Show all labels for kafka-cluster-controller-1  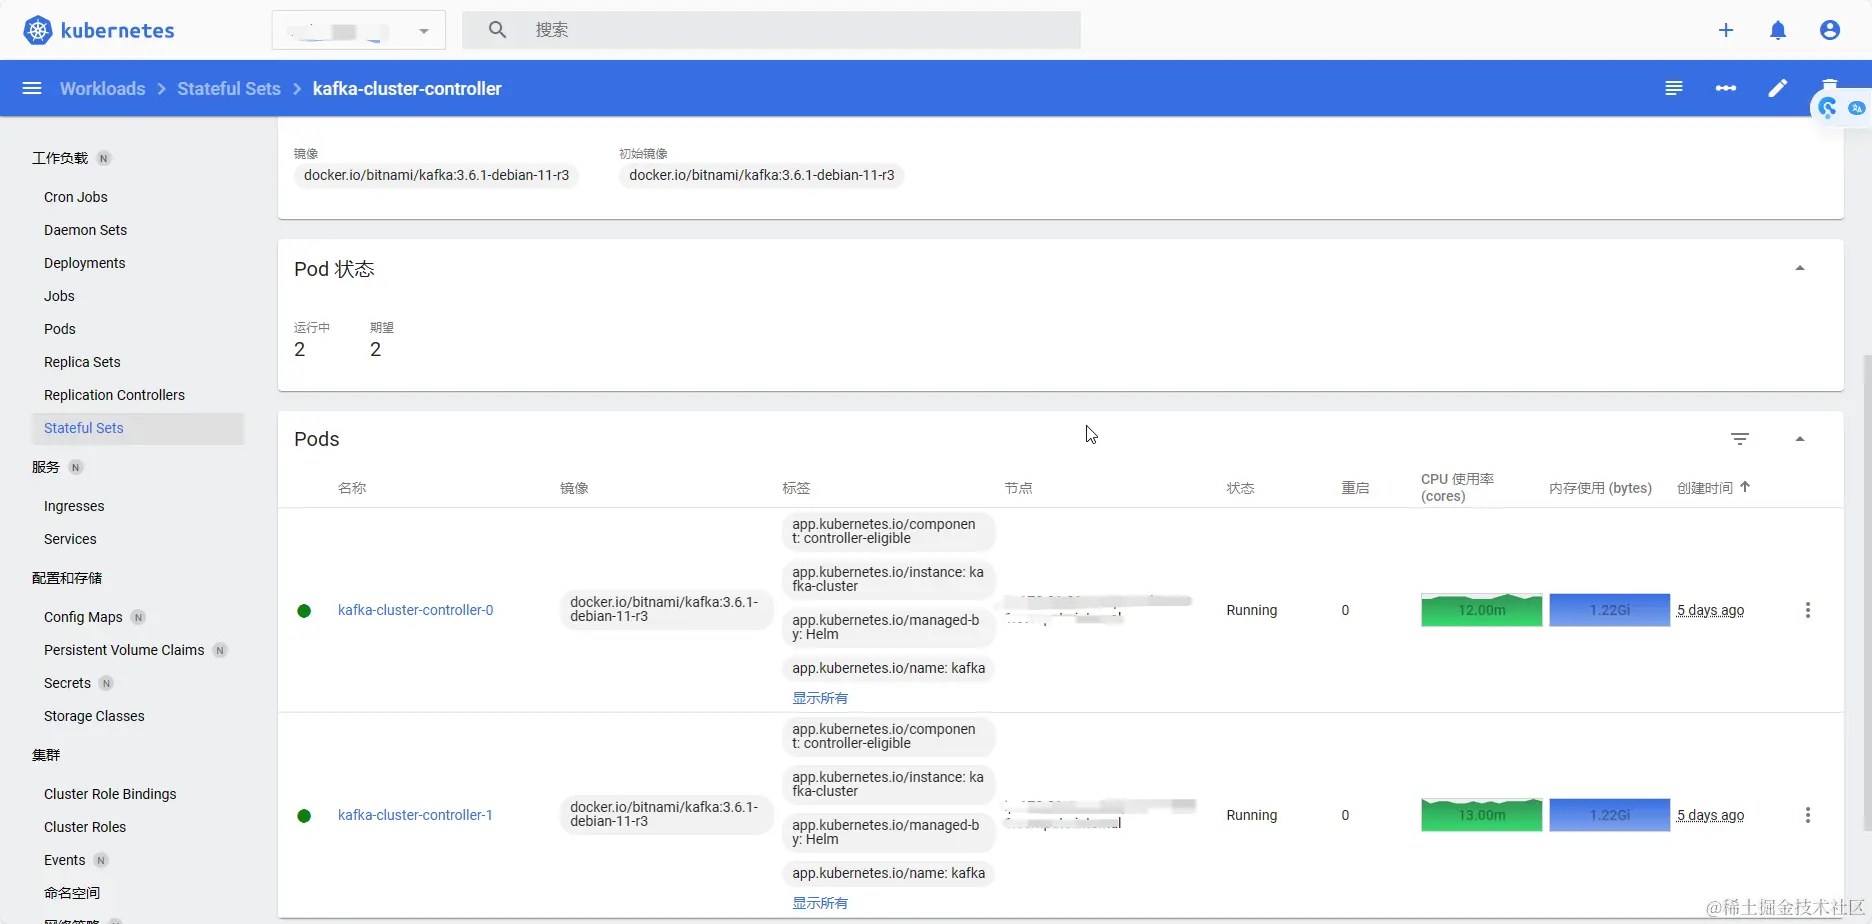[x=819, y=902]
